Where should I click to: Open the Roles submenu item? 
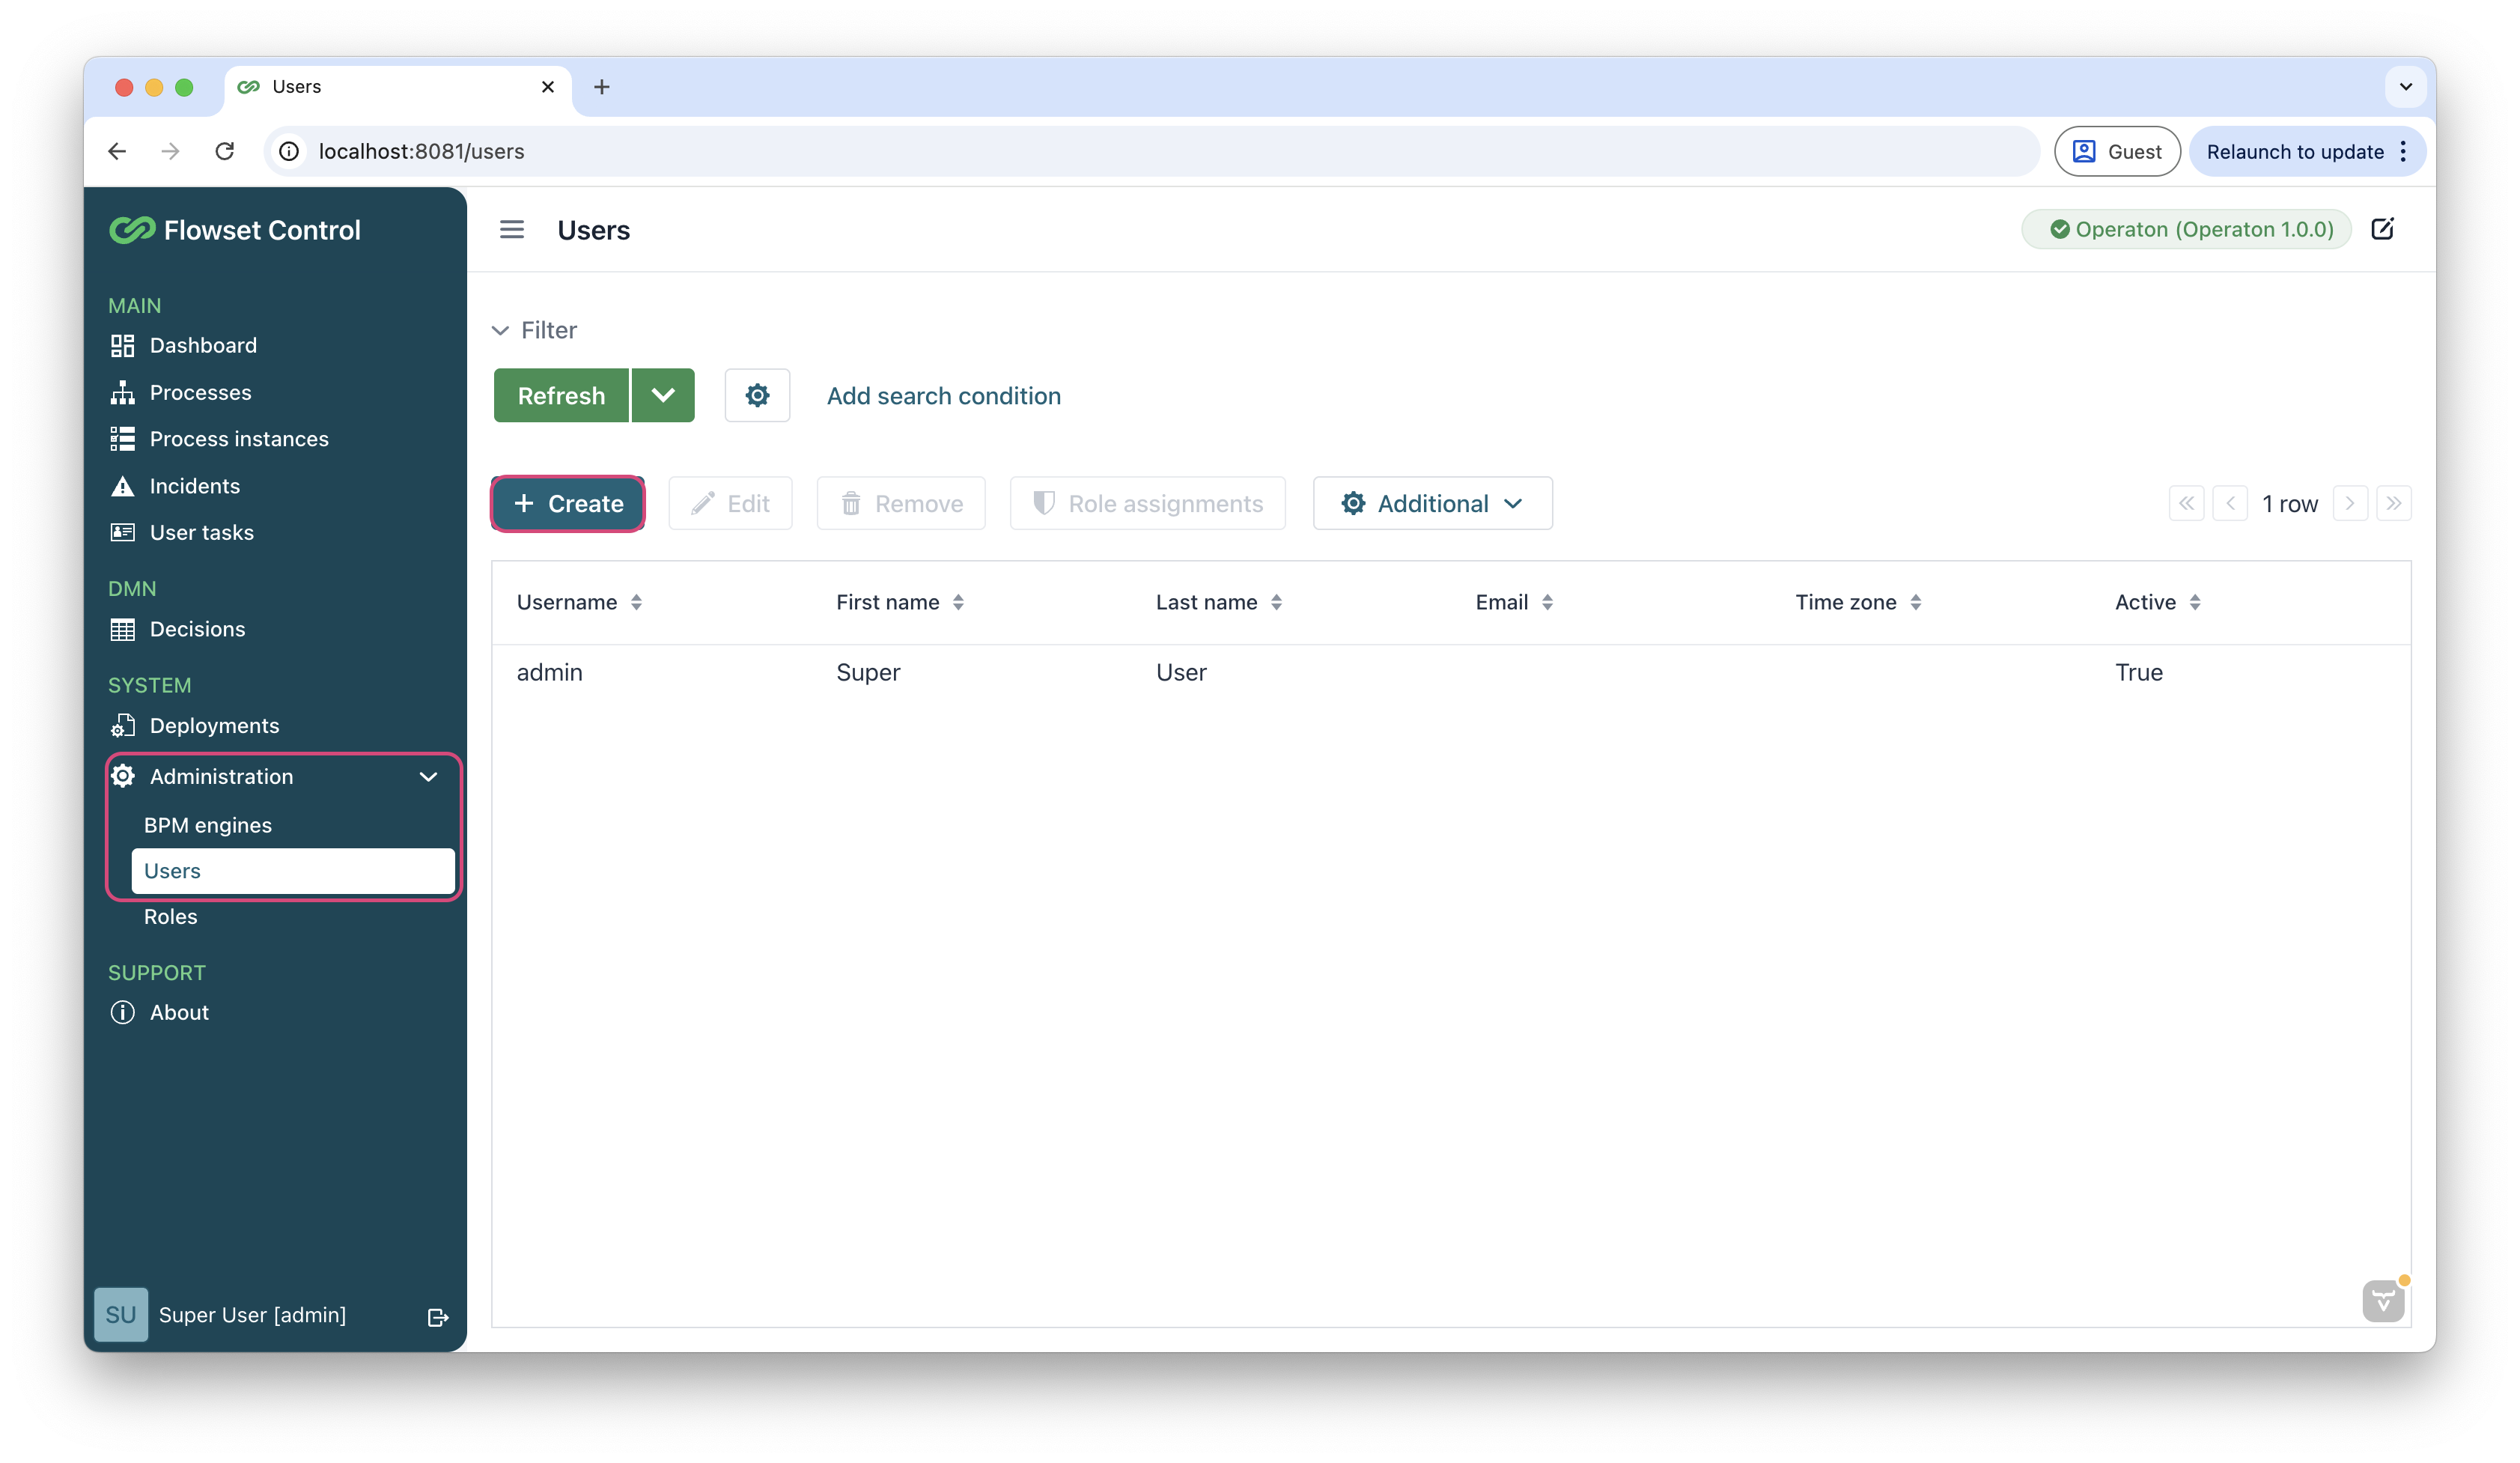170,917
